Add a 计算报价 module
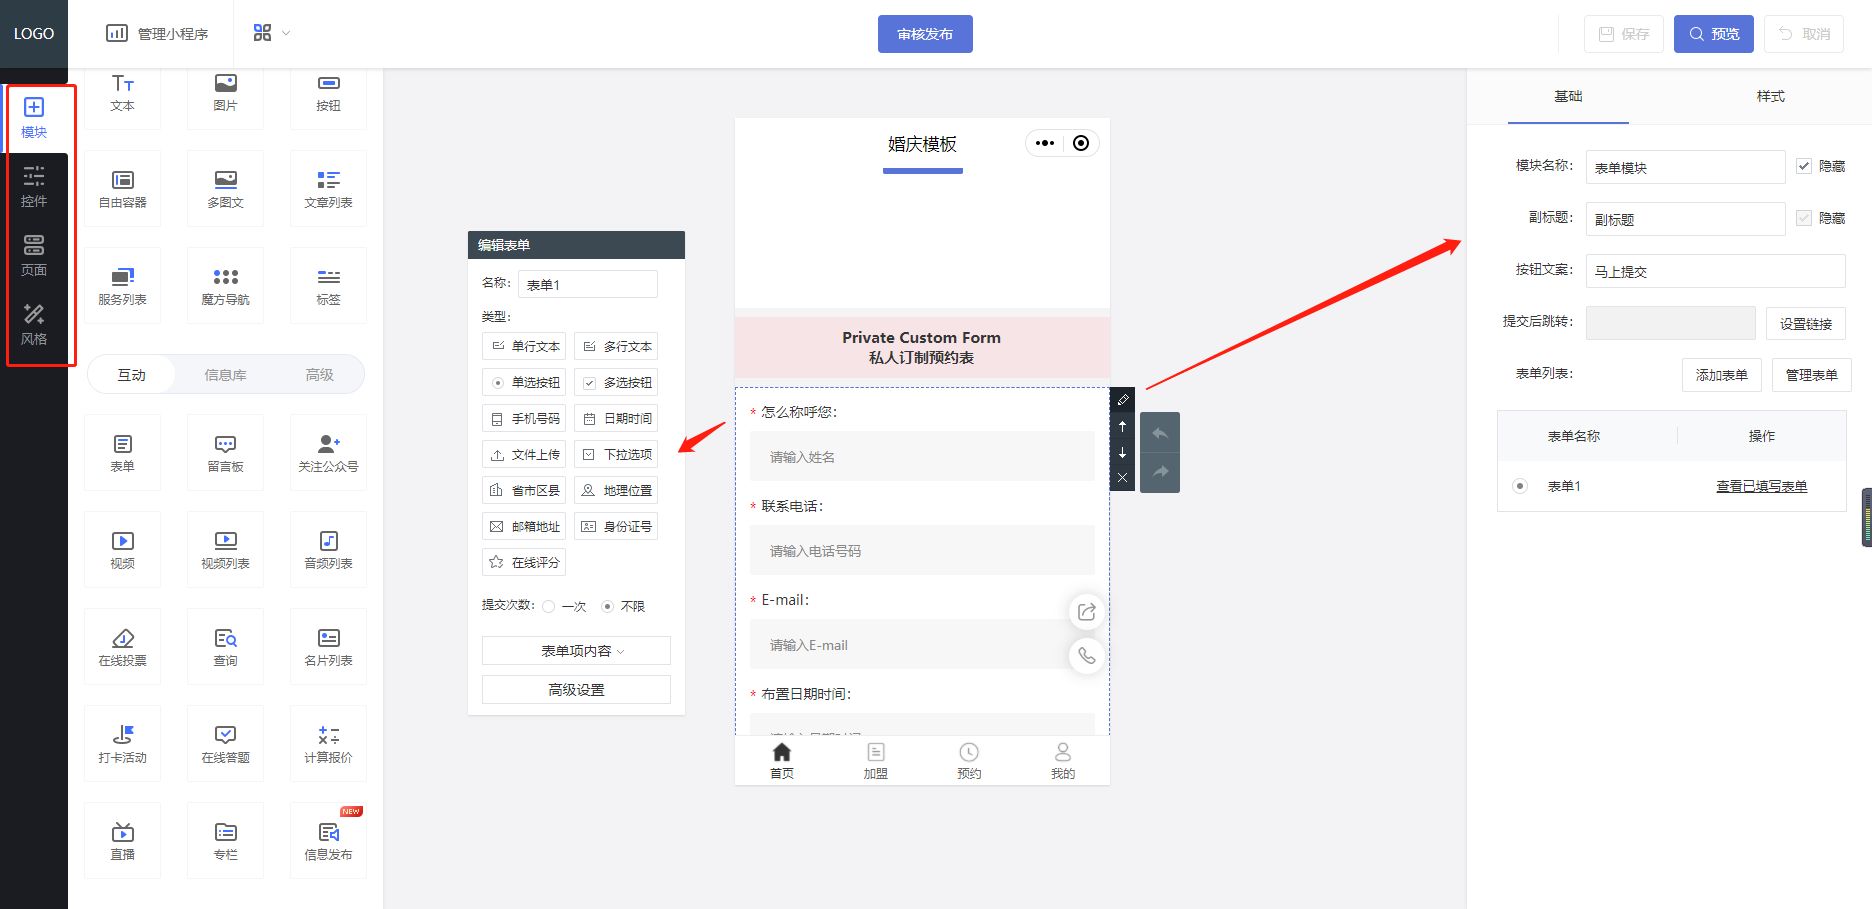The height and width of the screenshot is (909, 1872). pyautogui.click(x=328, y=744)
